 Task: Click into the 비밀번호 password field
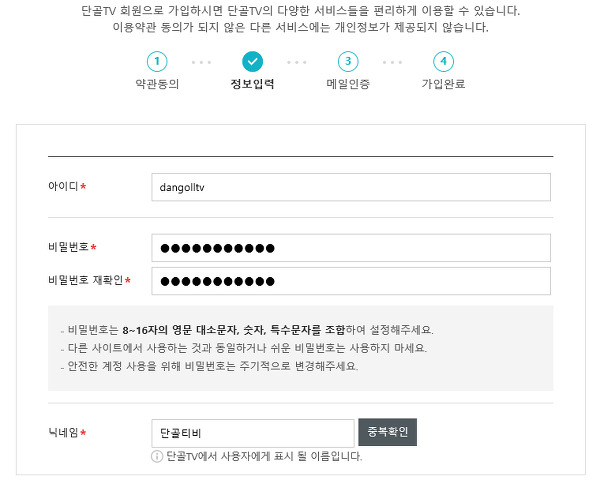pyautogui.click(x=350, y=248)
